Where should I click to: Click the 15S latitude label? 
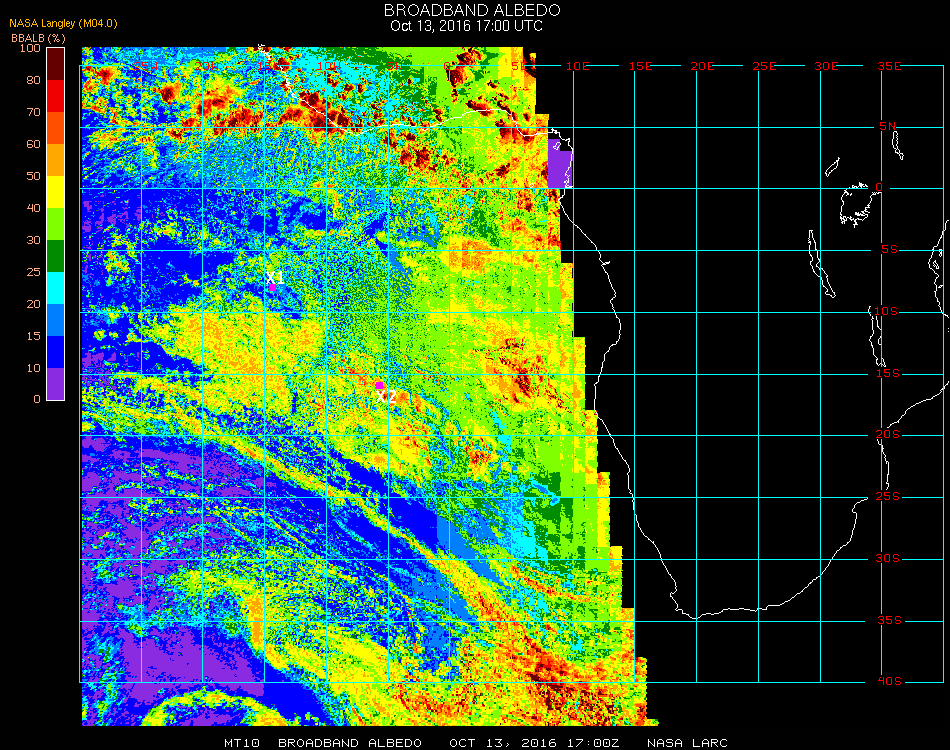click(888, 373)
